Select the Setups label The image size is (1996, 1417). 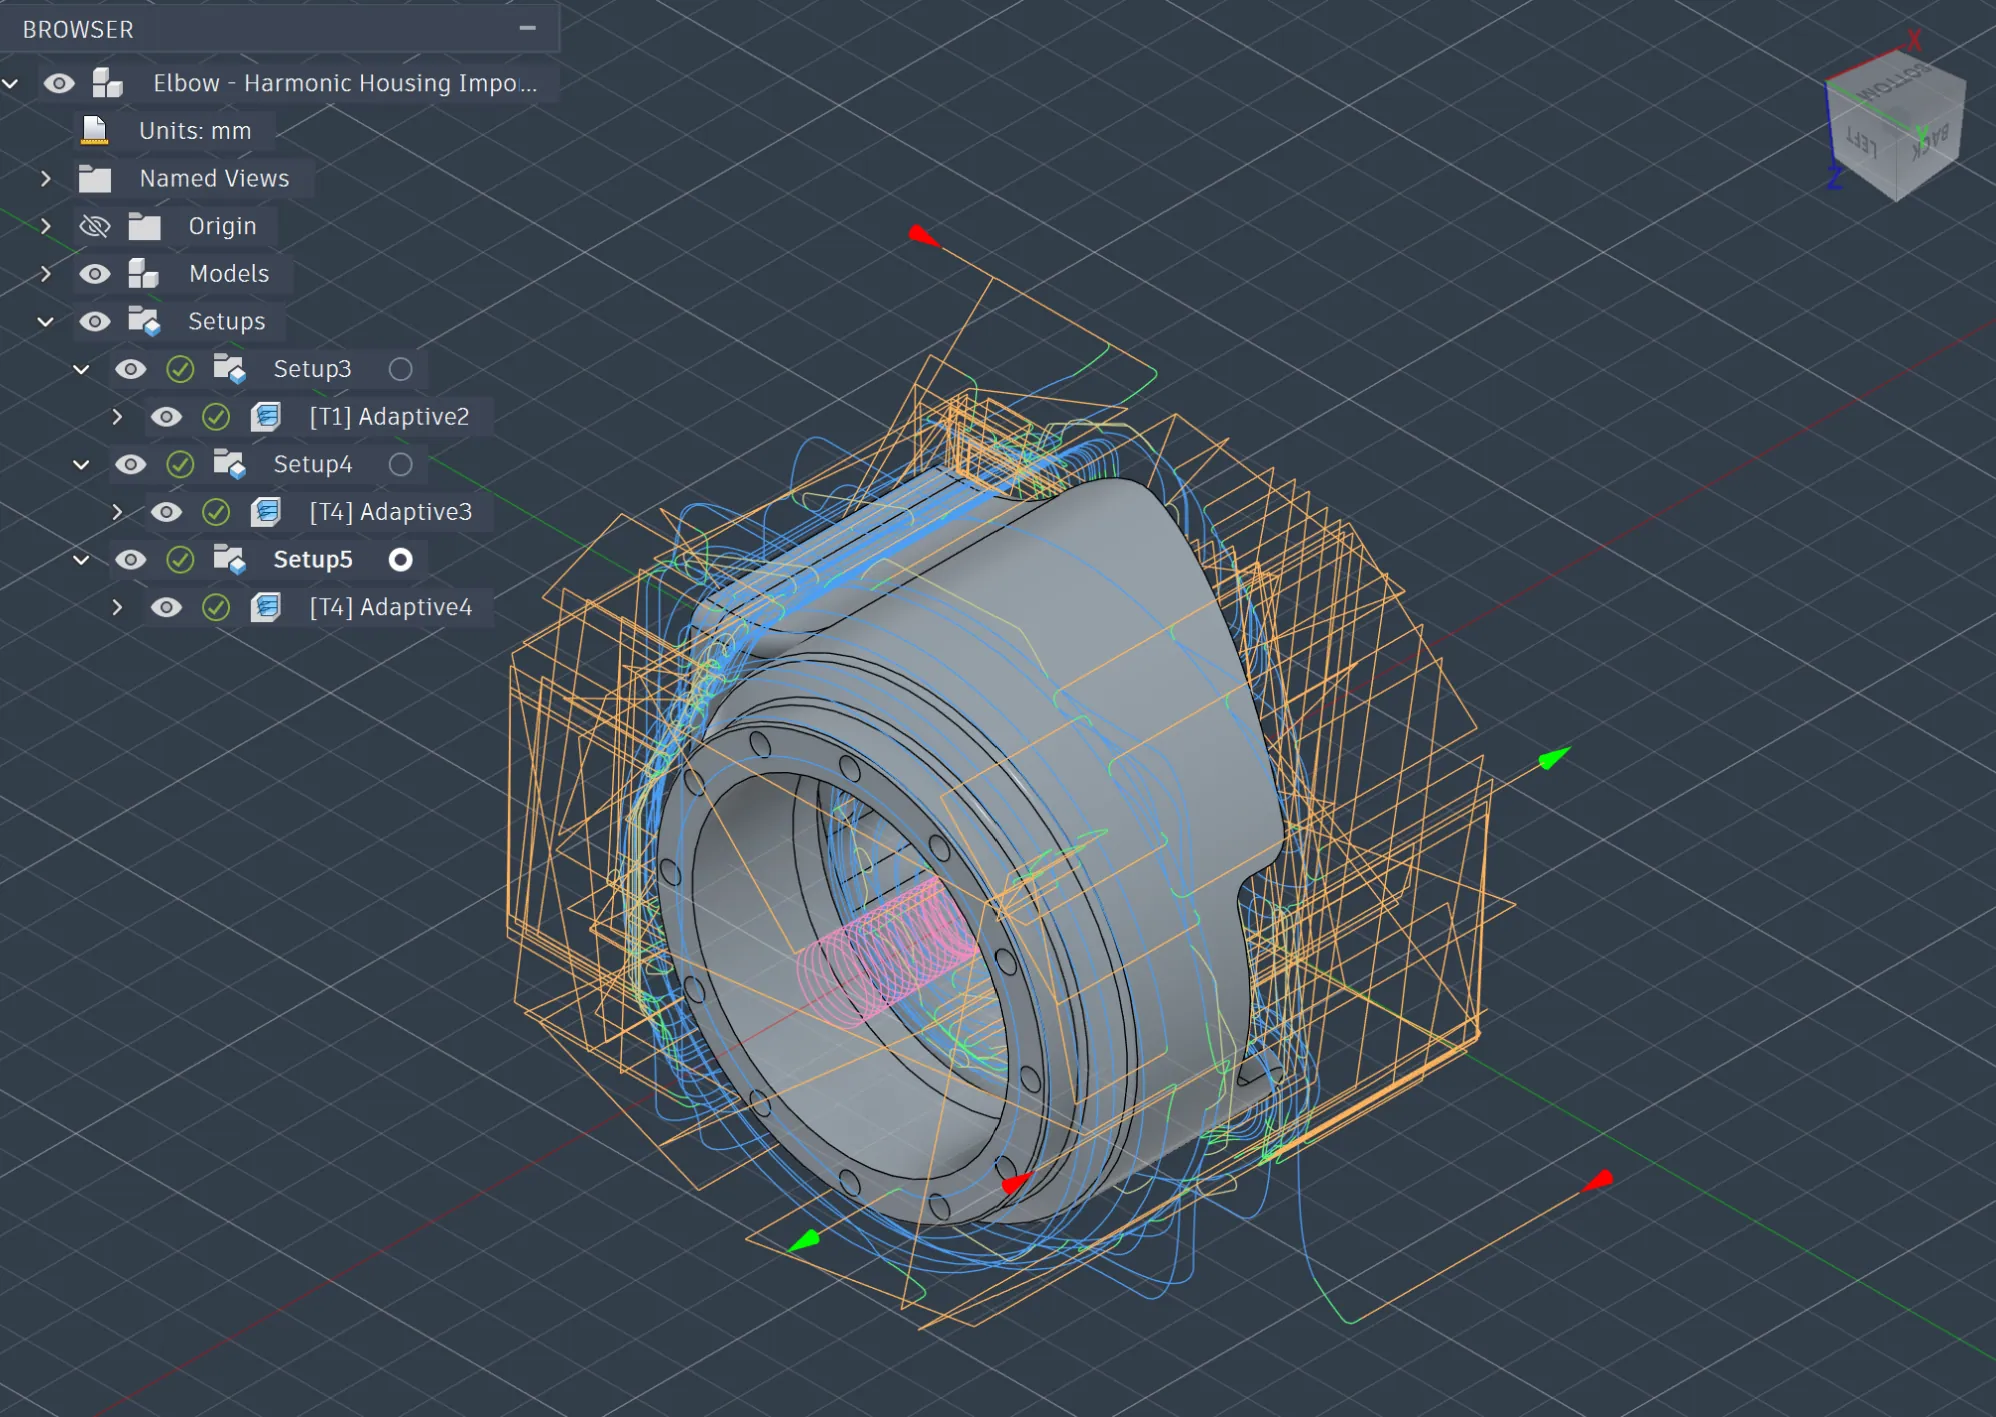point(226,321)
